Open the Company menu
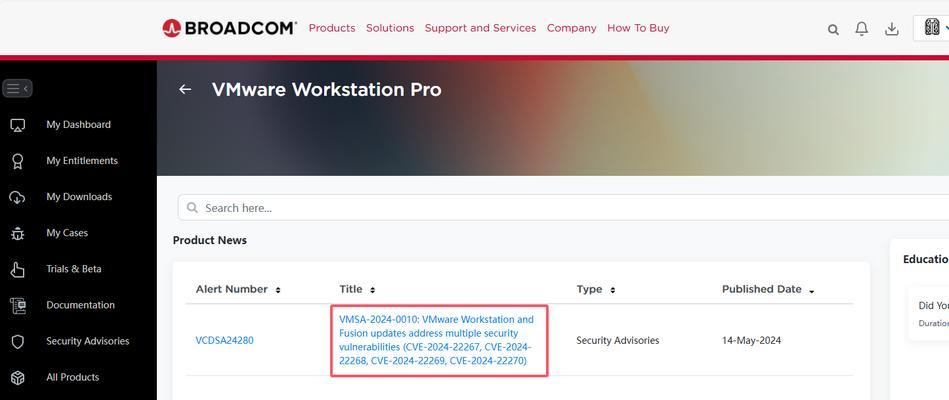The height and width of the screenshot is (400, 949). pos(571,28)
